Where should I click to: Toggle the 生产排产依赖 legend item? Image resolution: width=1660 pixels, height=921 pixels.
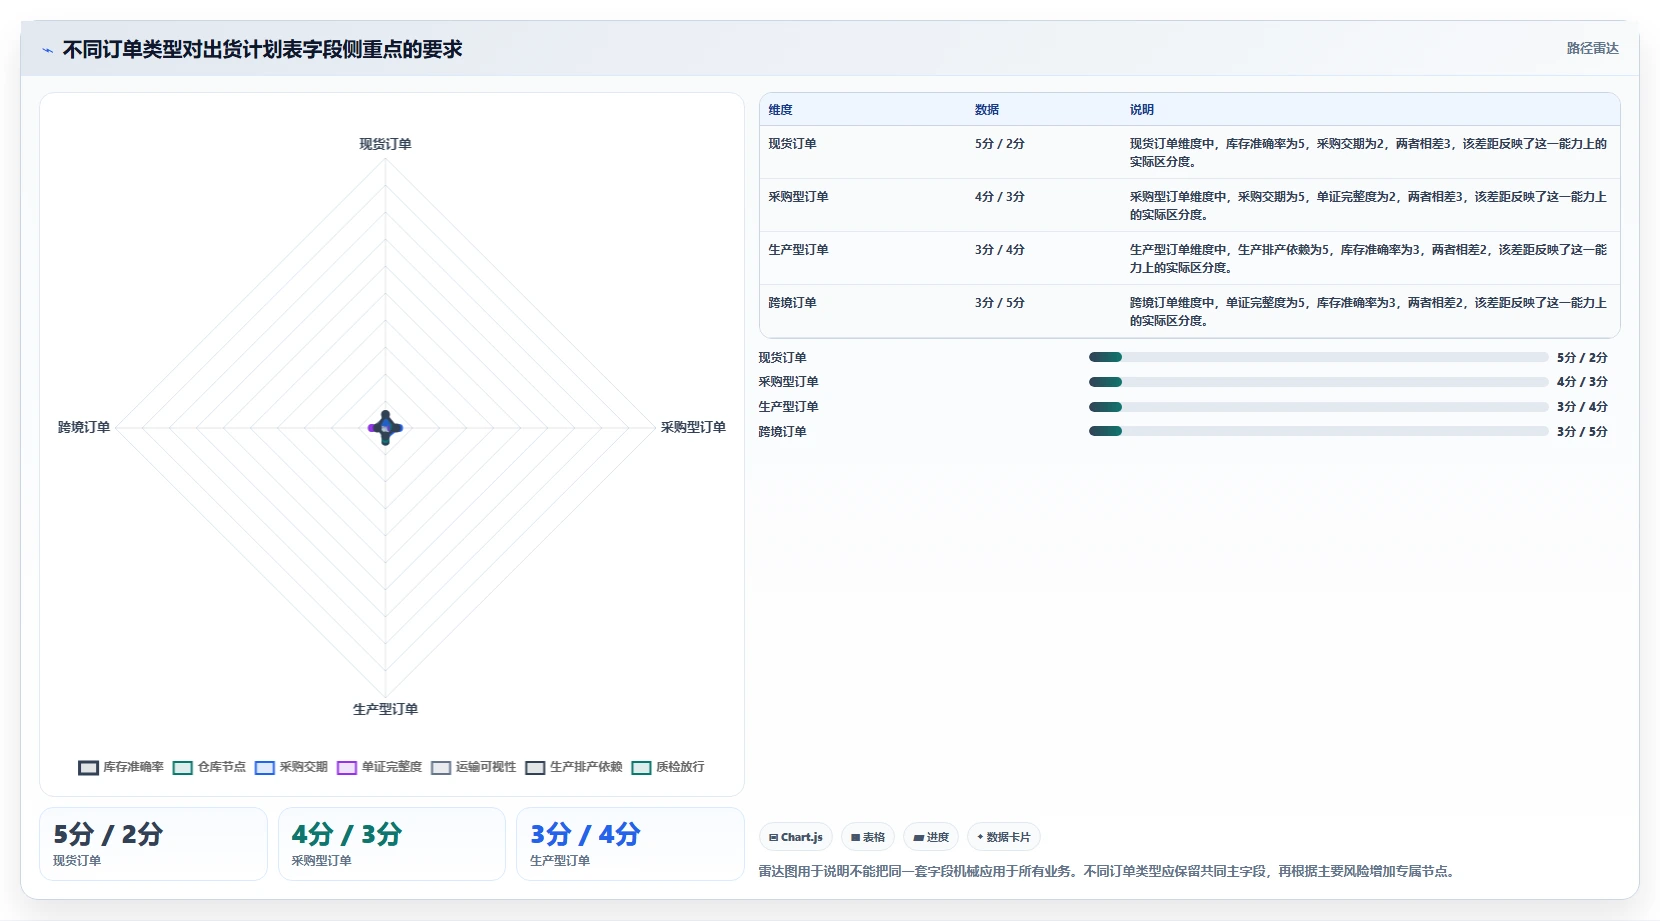click(x=574, y=767)
